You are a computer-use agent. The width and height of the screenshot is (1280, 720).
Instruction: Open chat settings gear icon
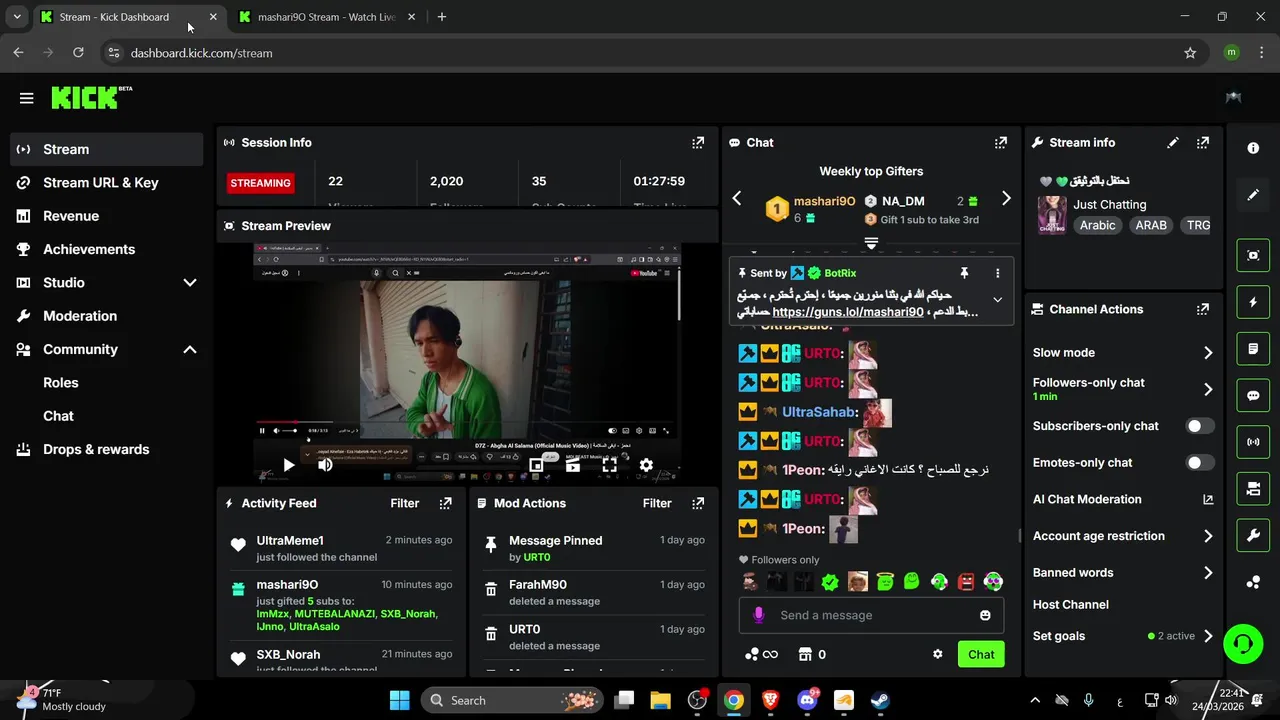tap(938, 654)
